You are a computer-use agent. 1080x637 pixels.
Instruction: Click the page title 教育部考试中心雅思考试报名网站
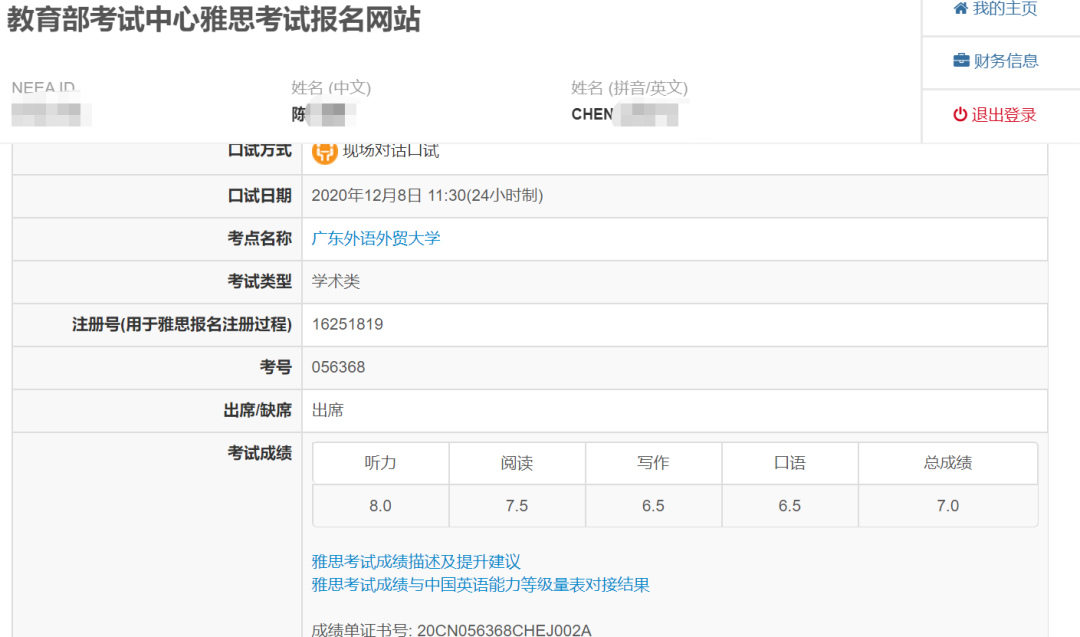(214, 19)
